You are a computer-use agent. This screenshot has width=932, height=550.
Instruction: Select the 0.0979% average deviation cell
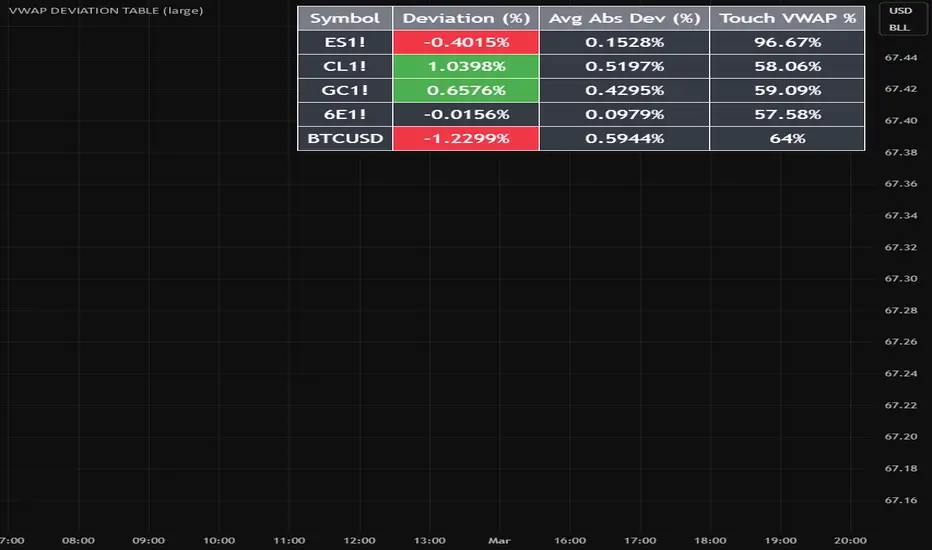coord(624,114)
